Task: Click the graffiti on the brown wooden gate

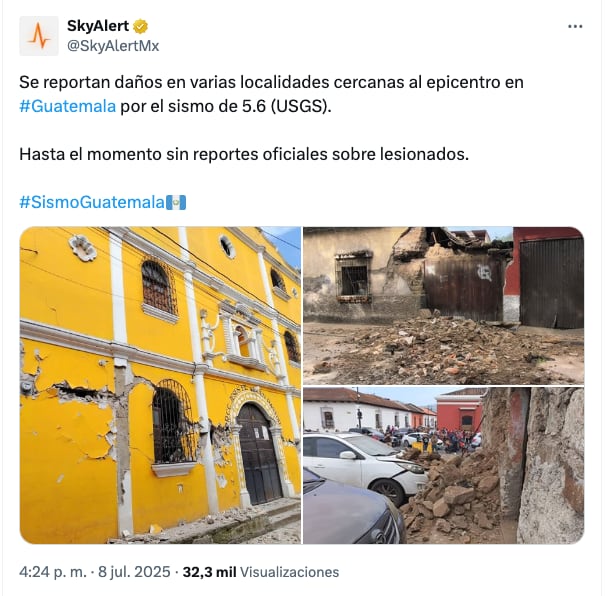Action: point(483,272)
